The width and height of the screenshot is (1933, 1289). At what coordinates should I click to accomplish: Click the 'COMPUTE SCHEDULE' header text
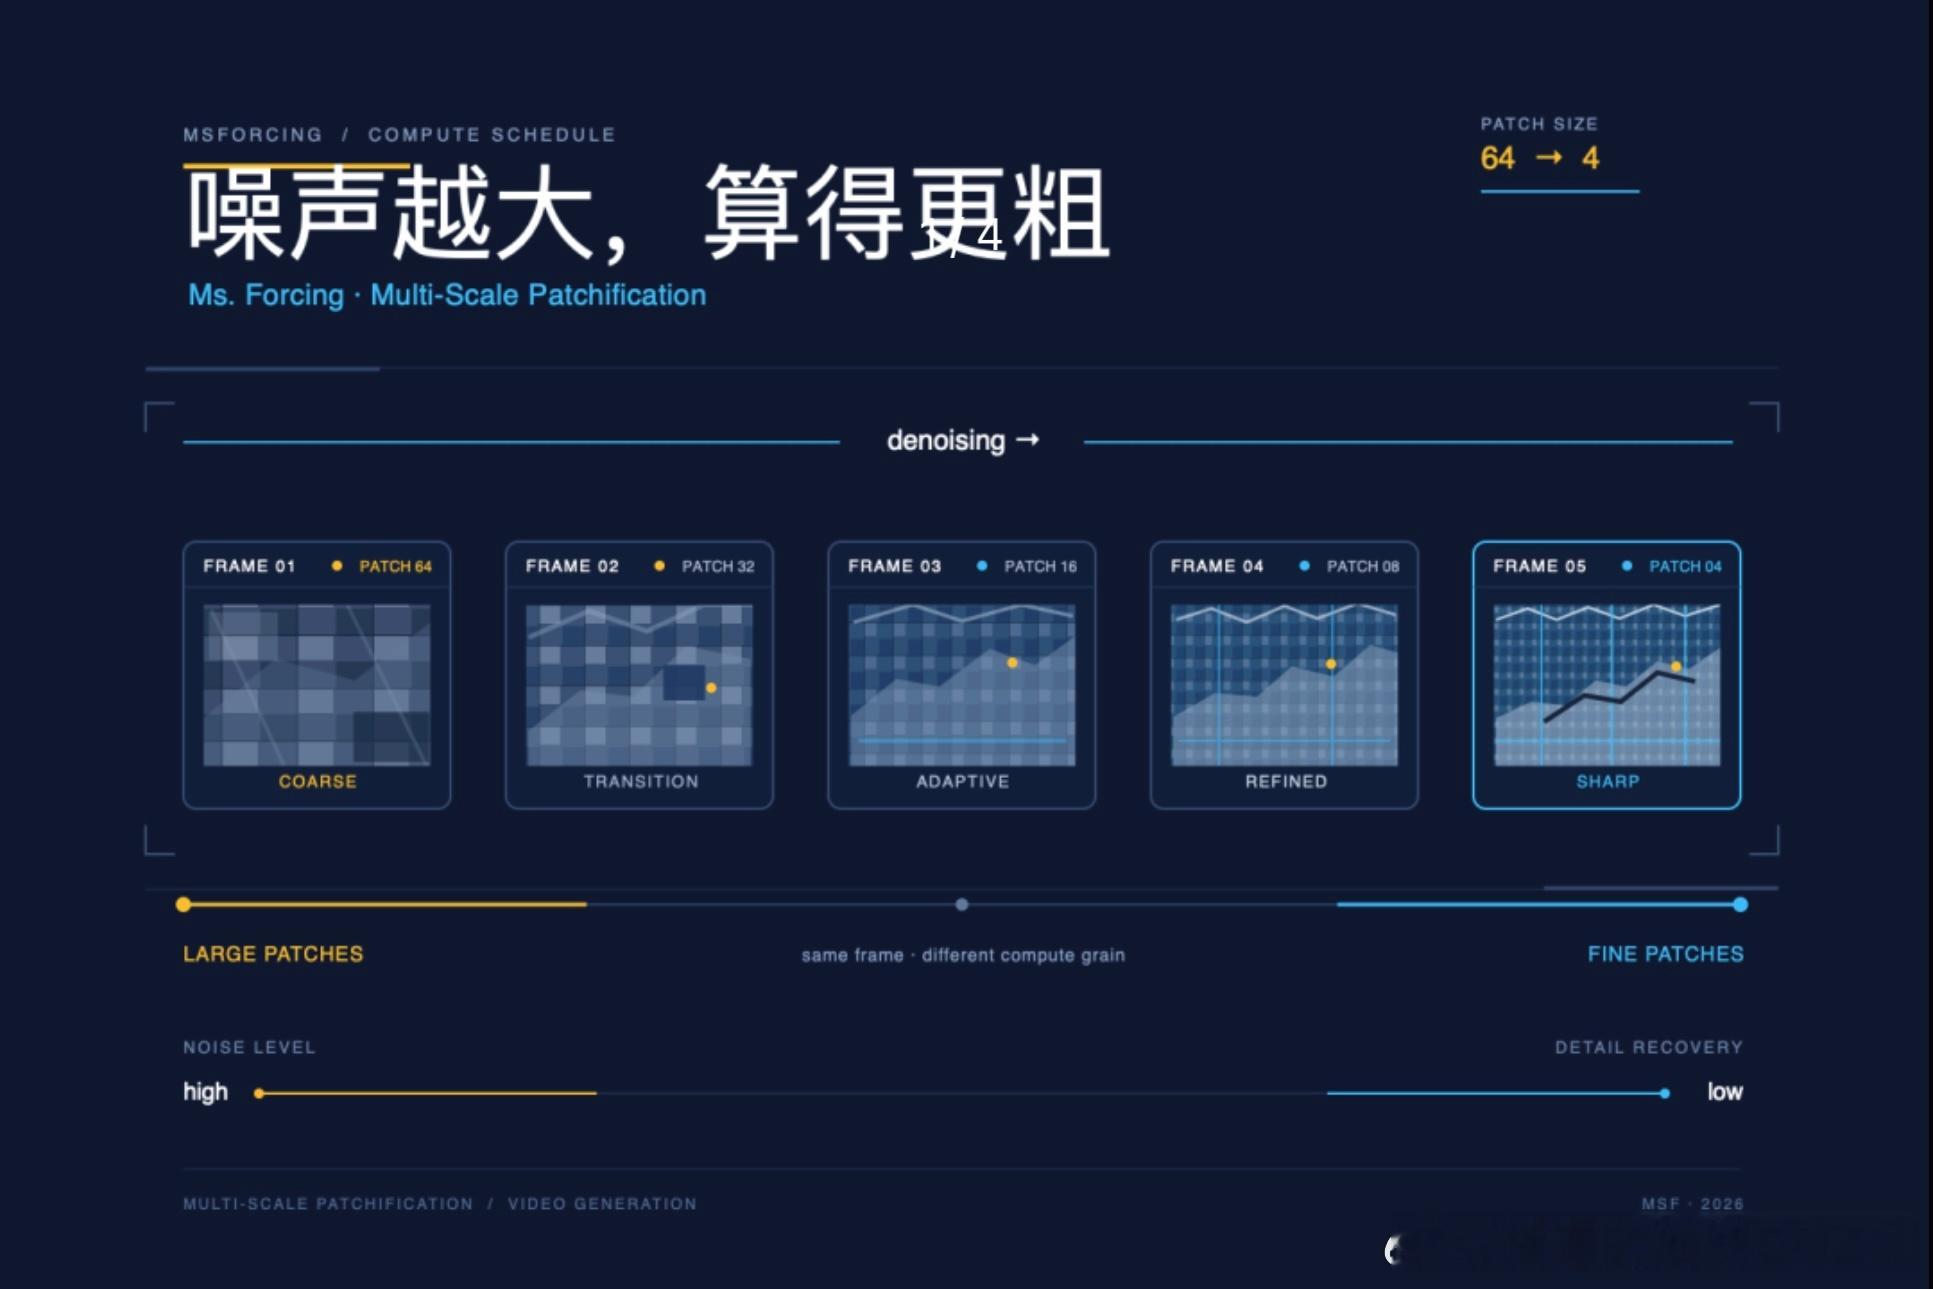tap(492, 135)
